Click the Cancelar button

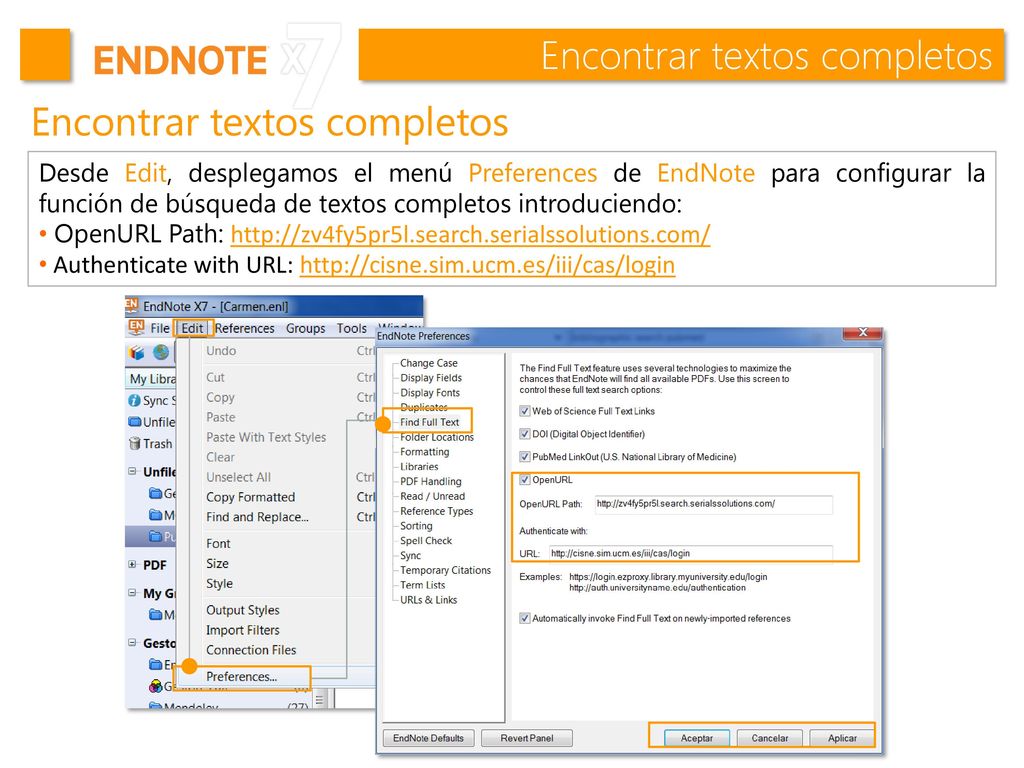[x=769, y=738]
